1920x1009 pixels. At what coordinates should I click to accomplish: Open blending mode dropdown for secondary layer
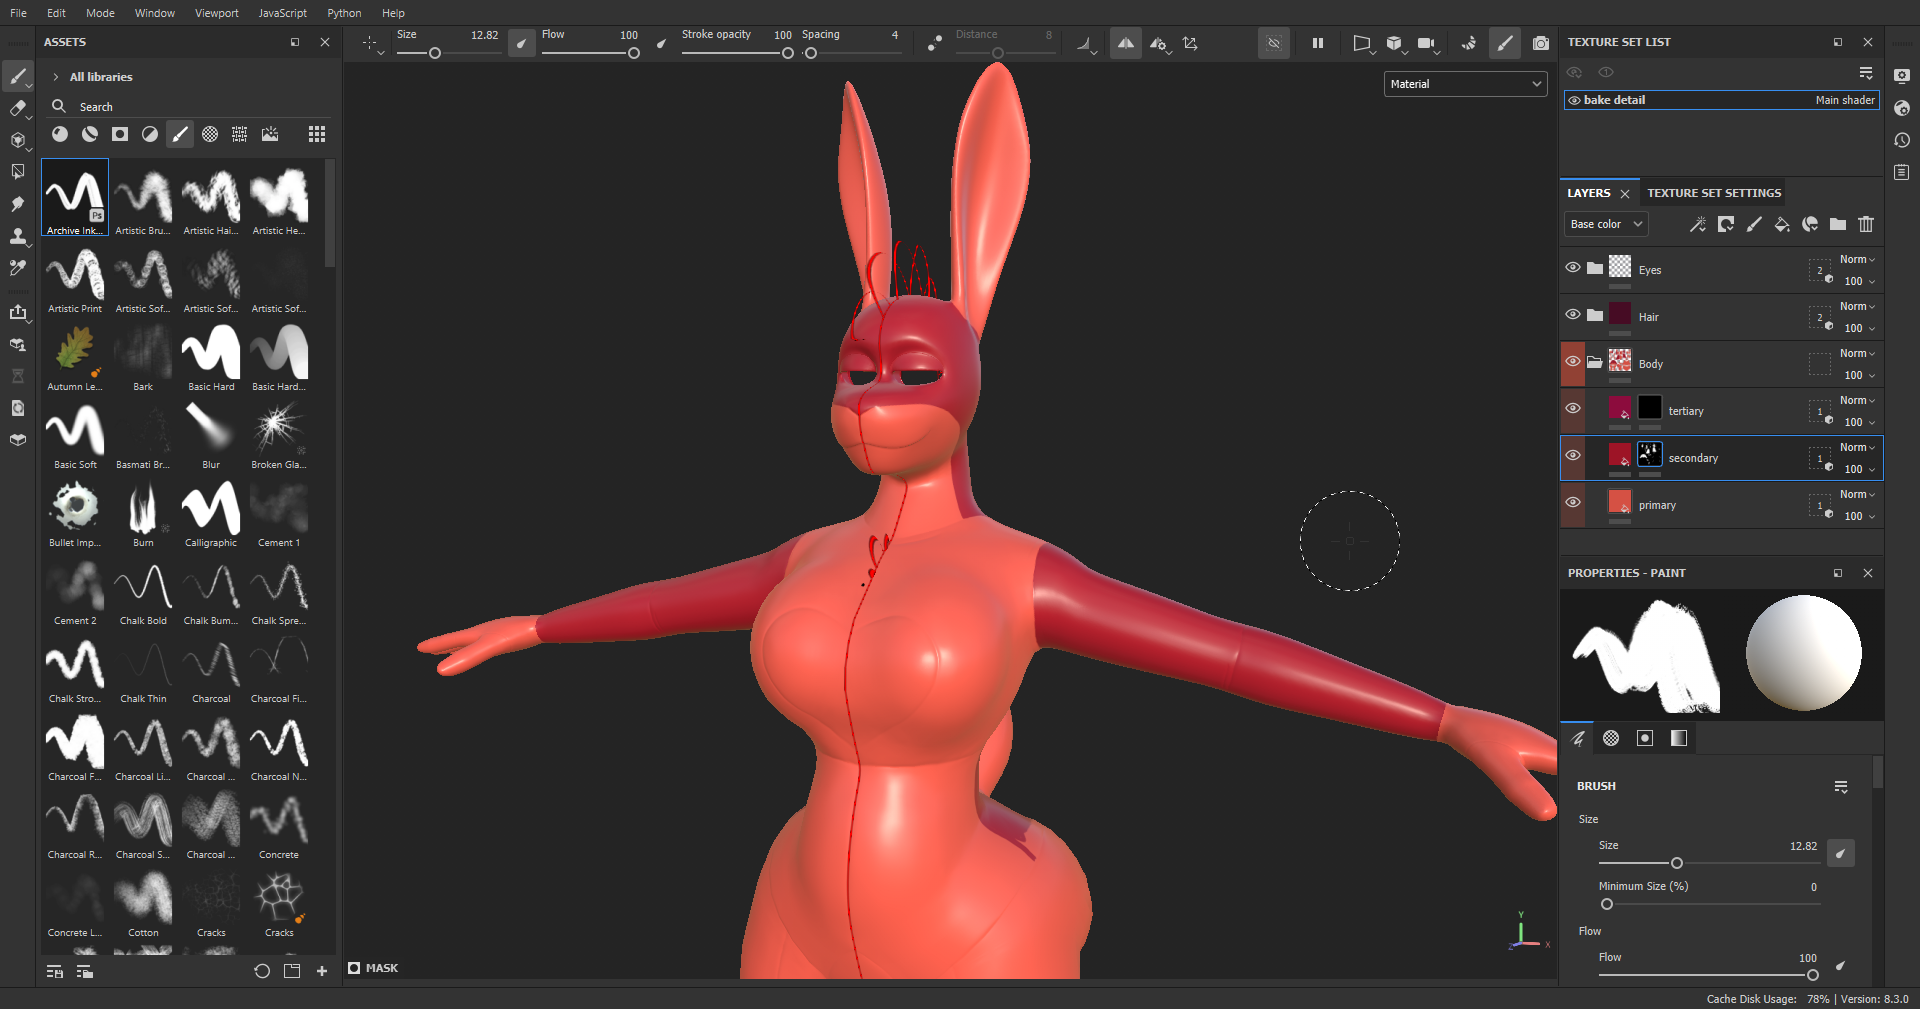click(x=1857, y=448)
